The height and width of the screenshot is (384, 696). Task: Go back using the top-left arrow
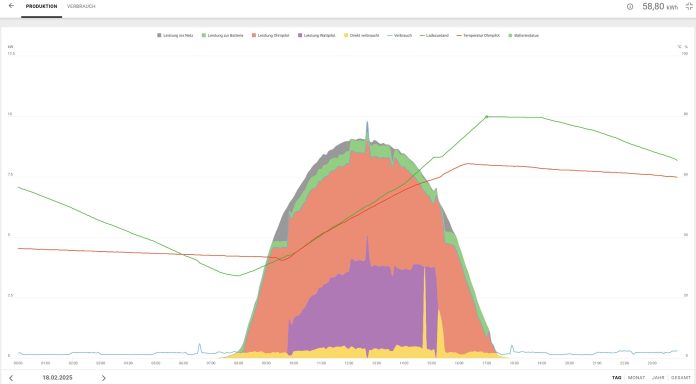[x=11, y=6]
